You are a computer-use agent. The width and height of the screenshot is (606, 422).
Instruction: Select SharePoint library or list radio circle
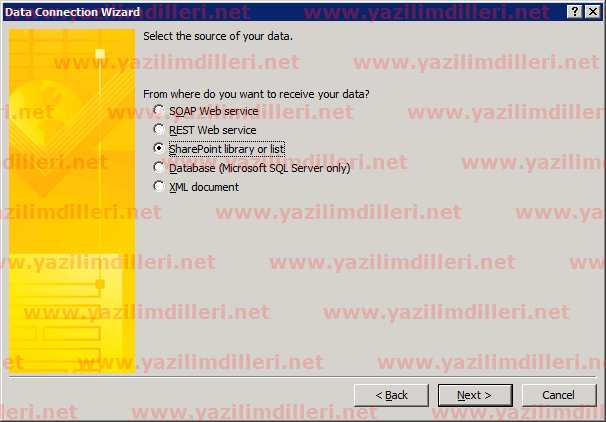(159, 148)
